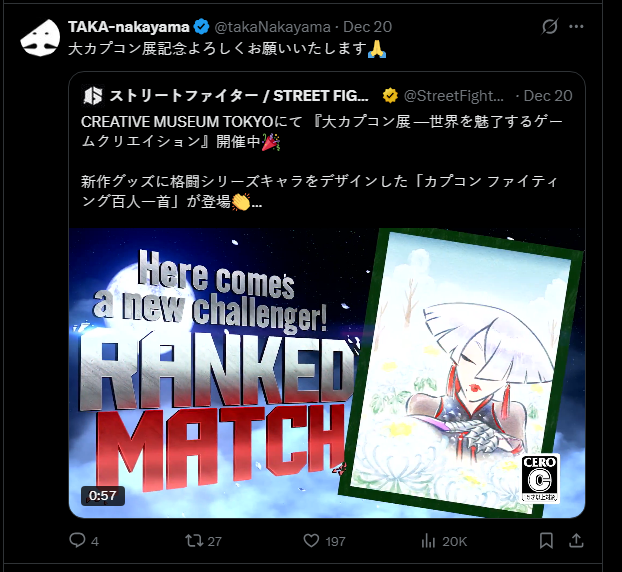Screen dimensions: 622x572
Task: Expand the truncated quoted tweet text
Action: coord(257,203)
